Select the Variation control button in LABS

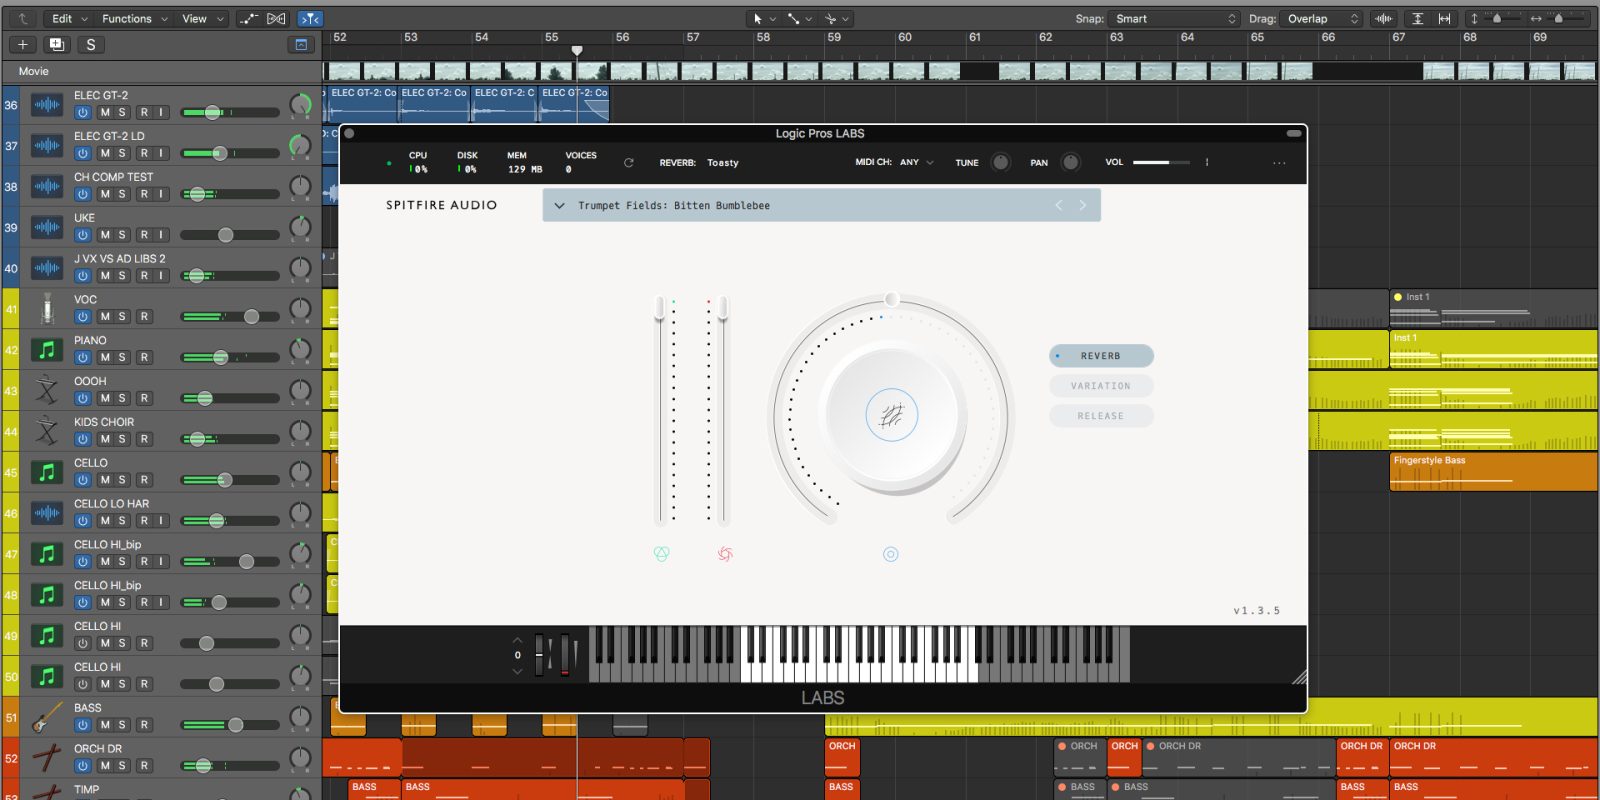point(1101,386)
